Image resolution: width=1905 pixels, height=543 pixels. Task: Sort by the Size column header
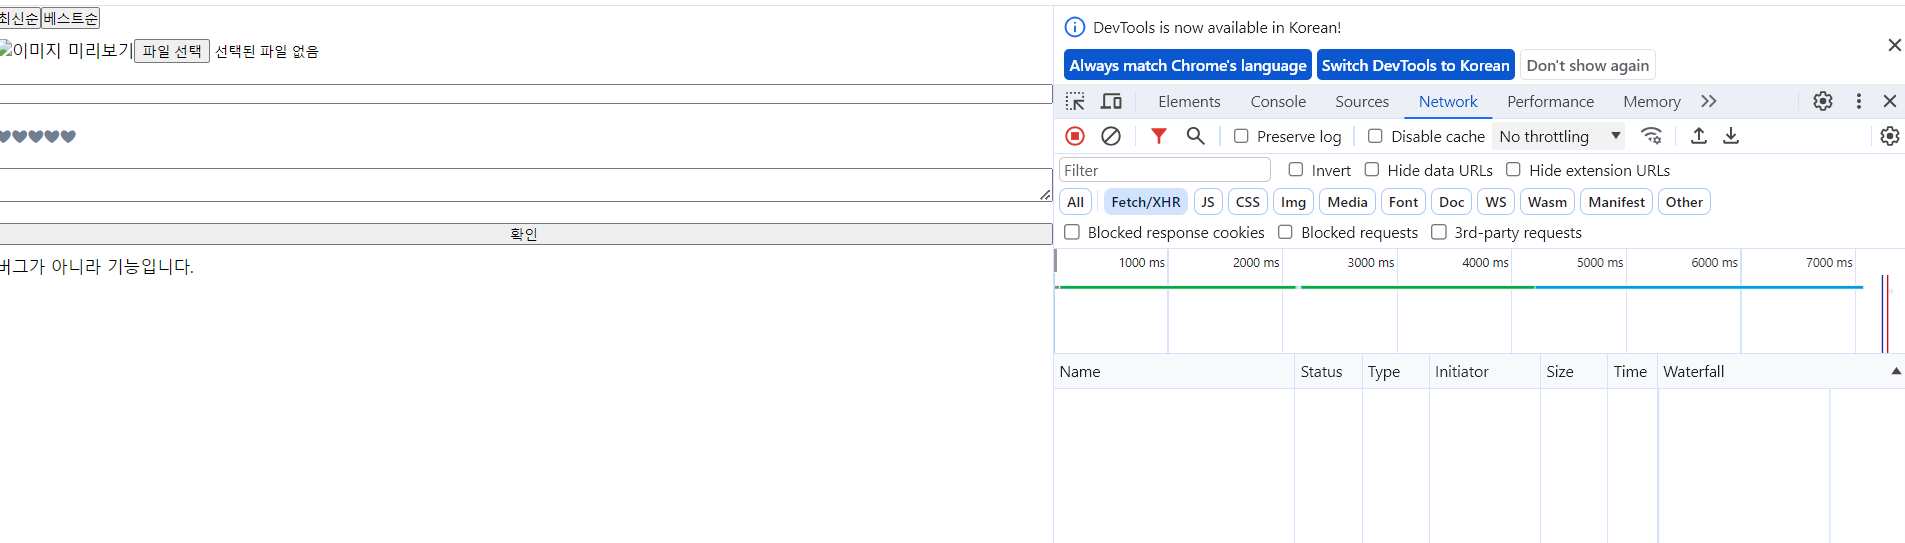(1573, 371)
